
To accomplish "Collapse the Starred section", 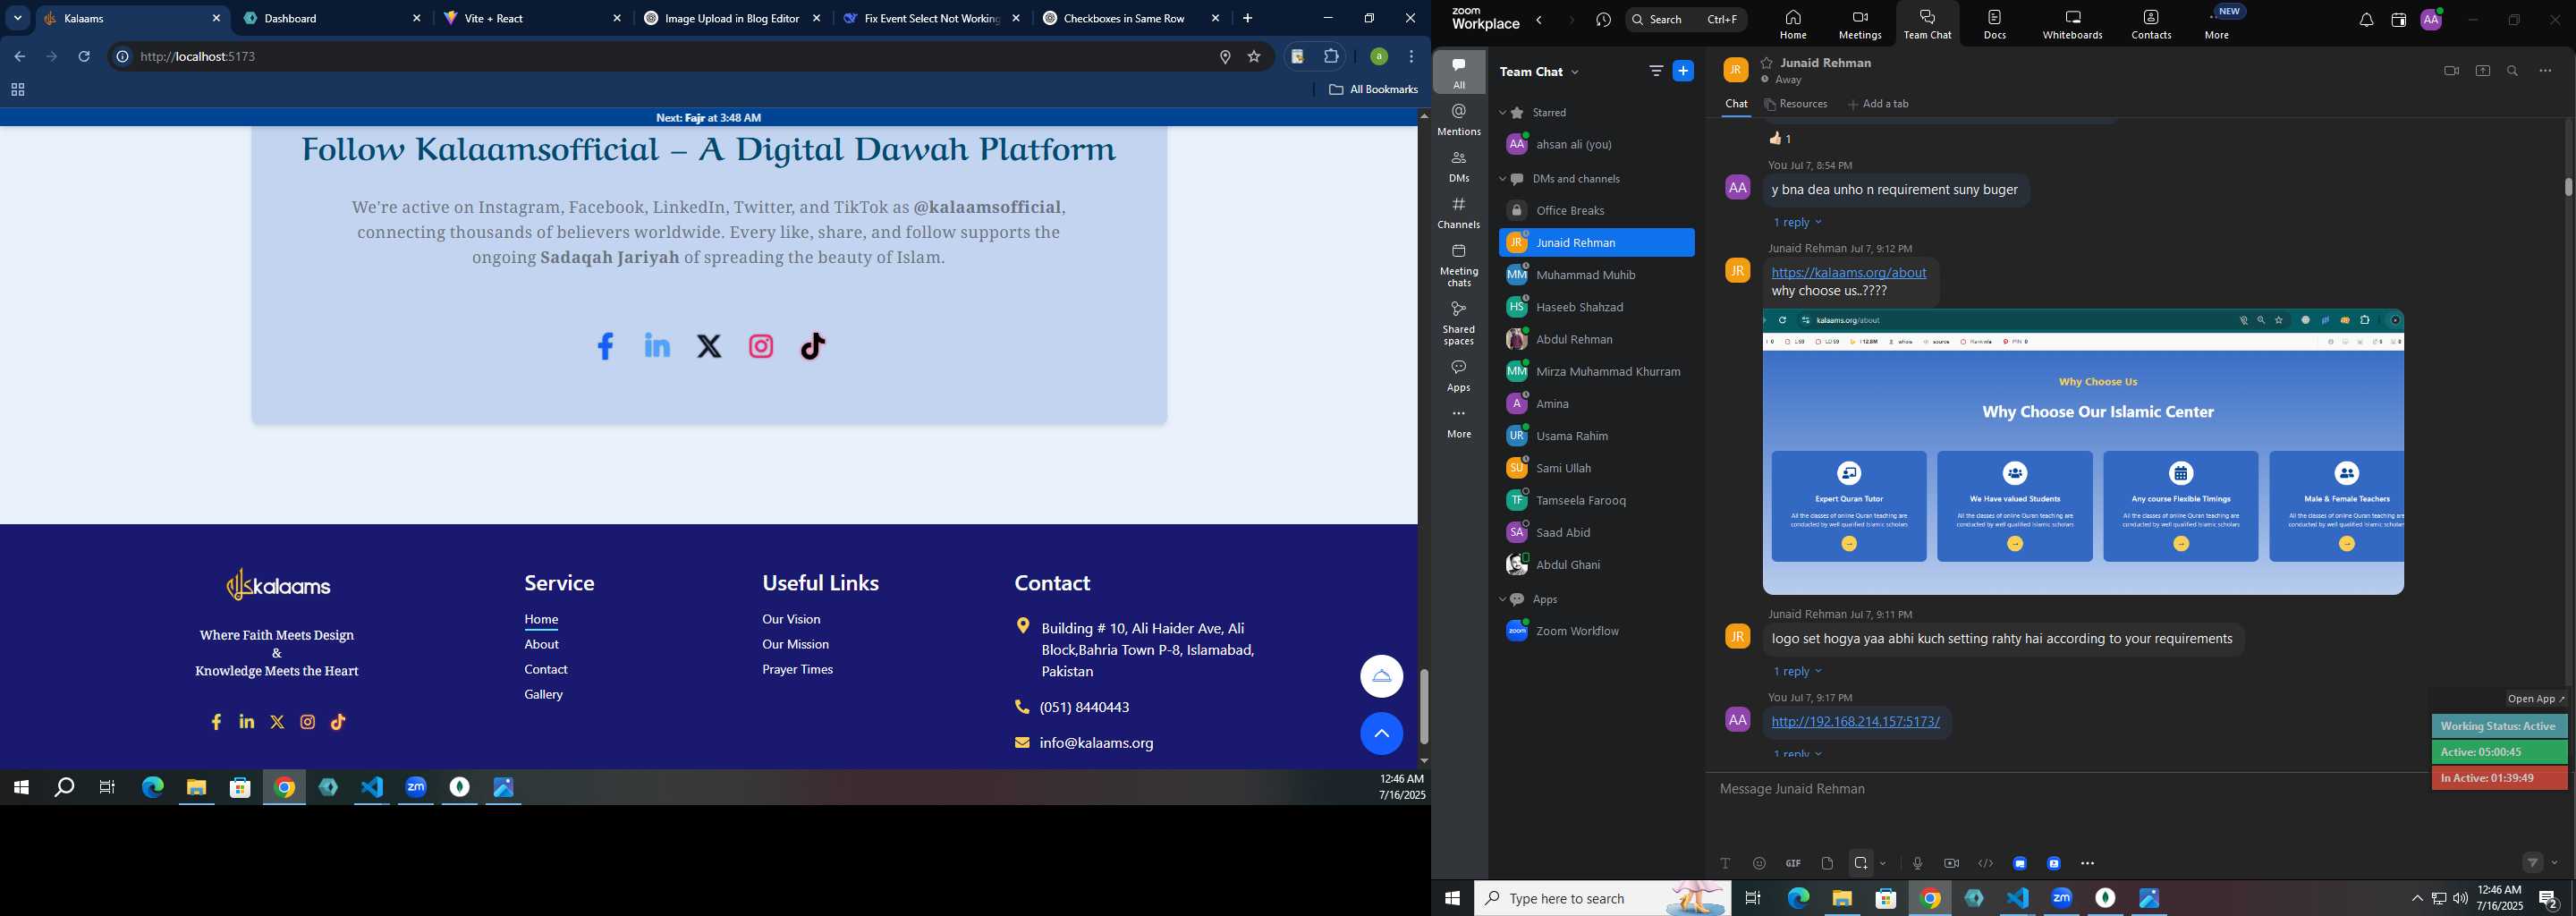I will pyautogui.click(x=1502, y=113).
